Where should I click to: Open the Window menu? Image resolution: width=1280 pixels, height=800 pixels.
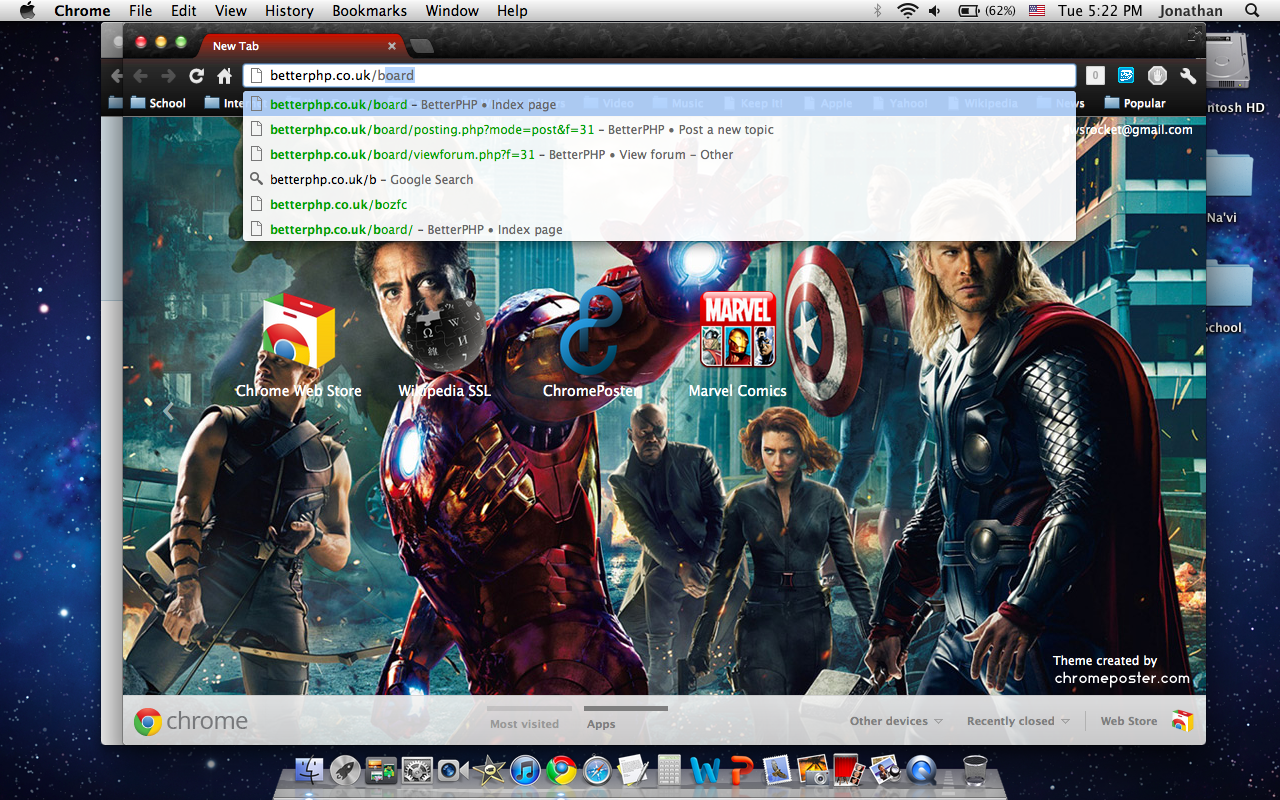[x=452, y=11]
